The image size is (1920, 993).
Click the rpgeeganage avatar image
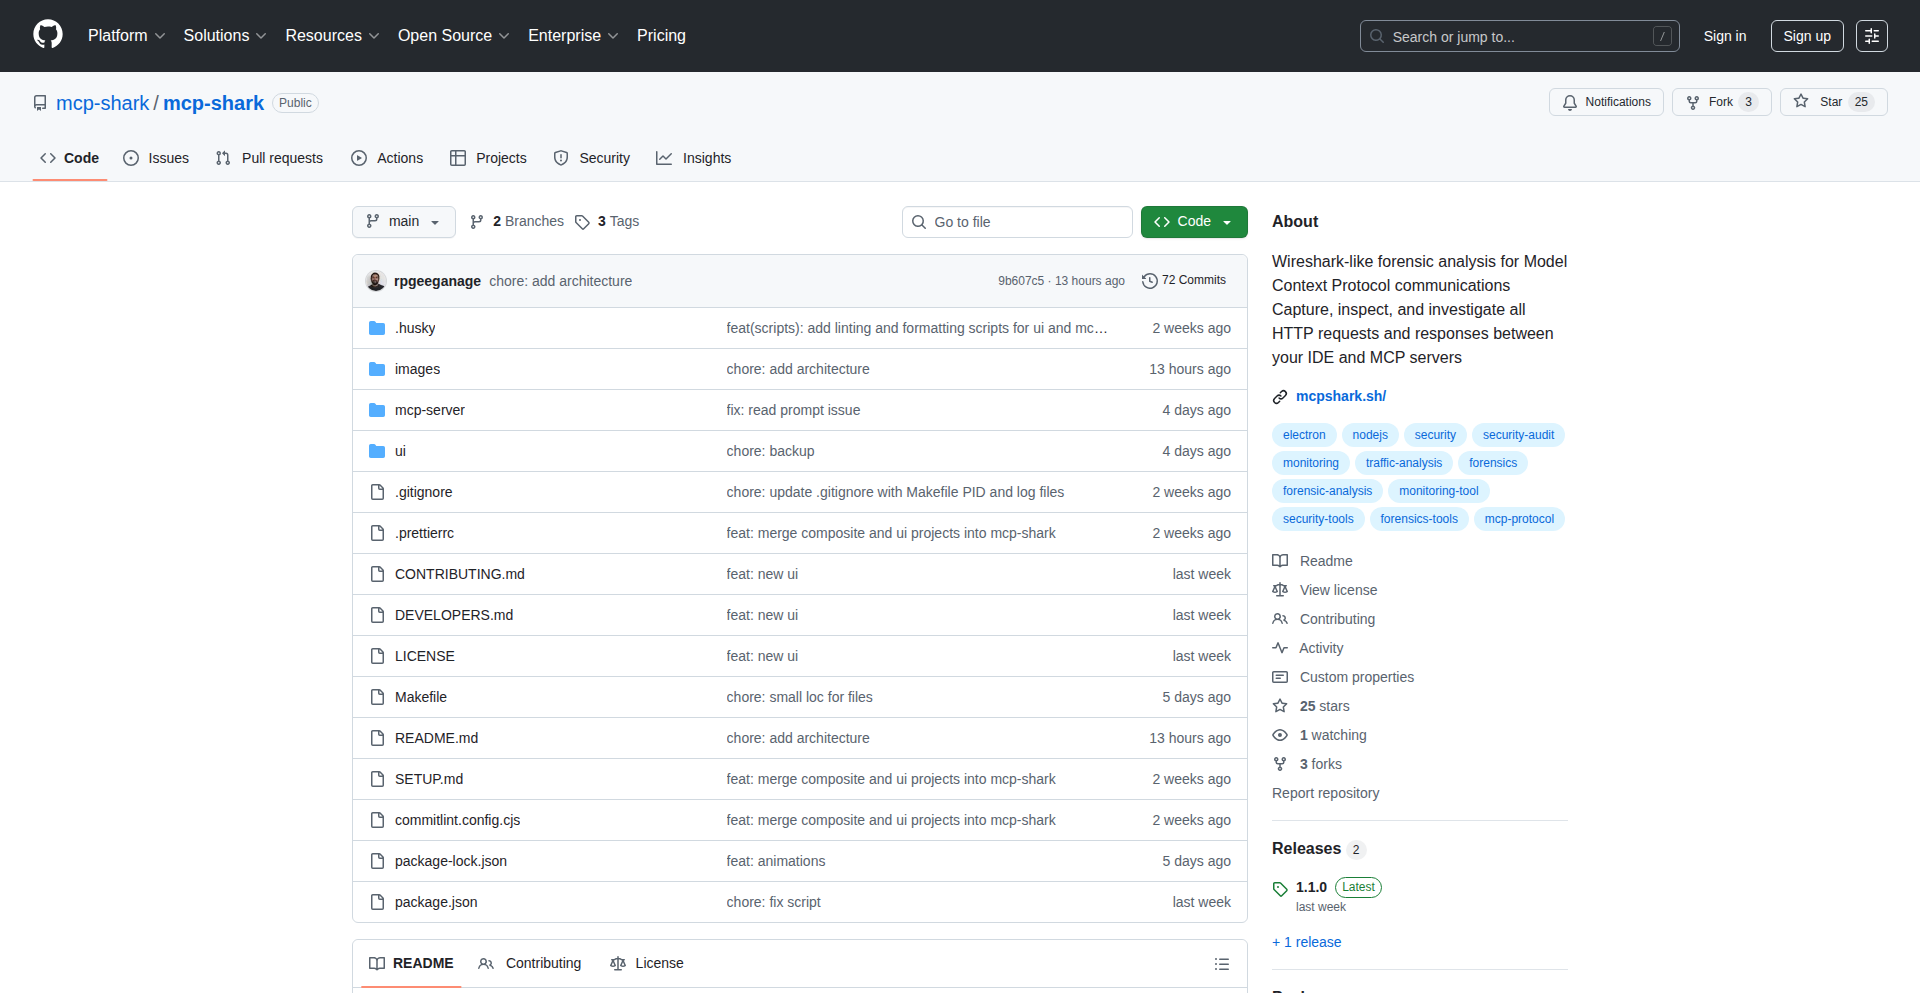[x=376, y=281]
